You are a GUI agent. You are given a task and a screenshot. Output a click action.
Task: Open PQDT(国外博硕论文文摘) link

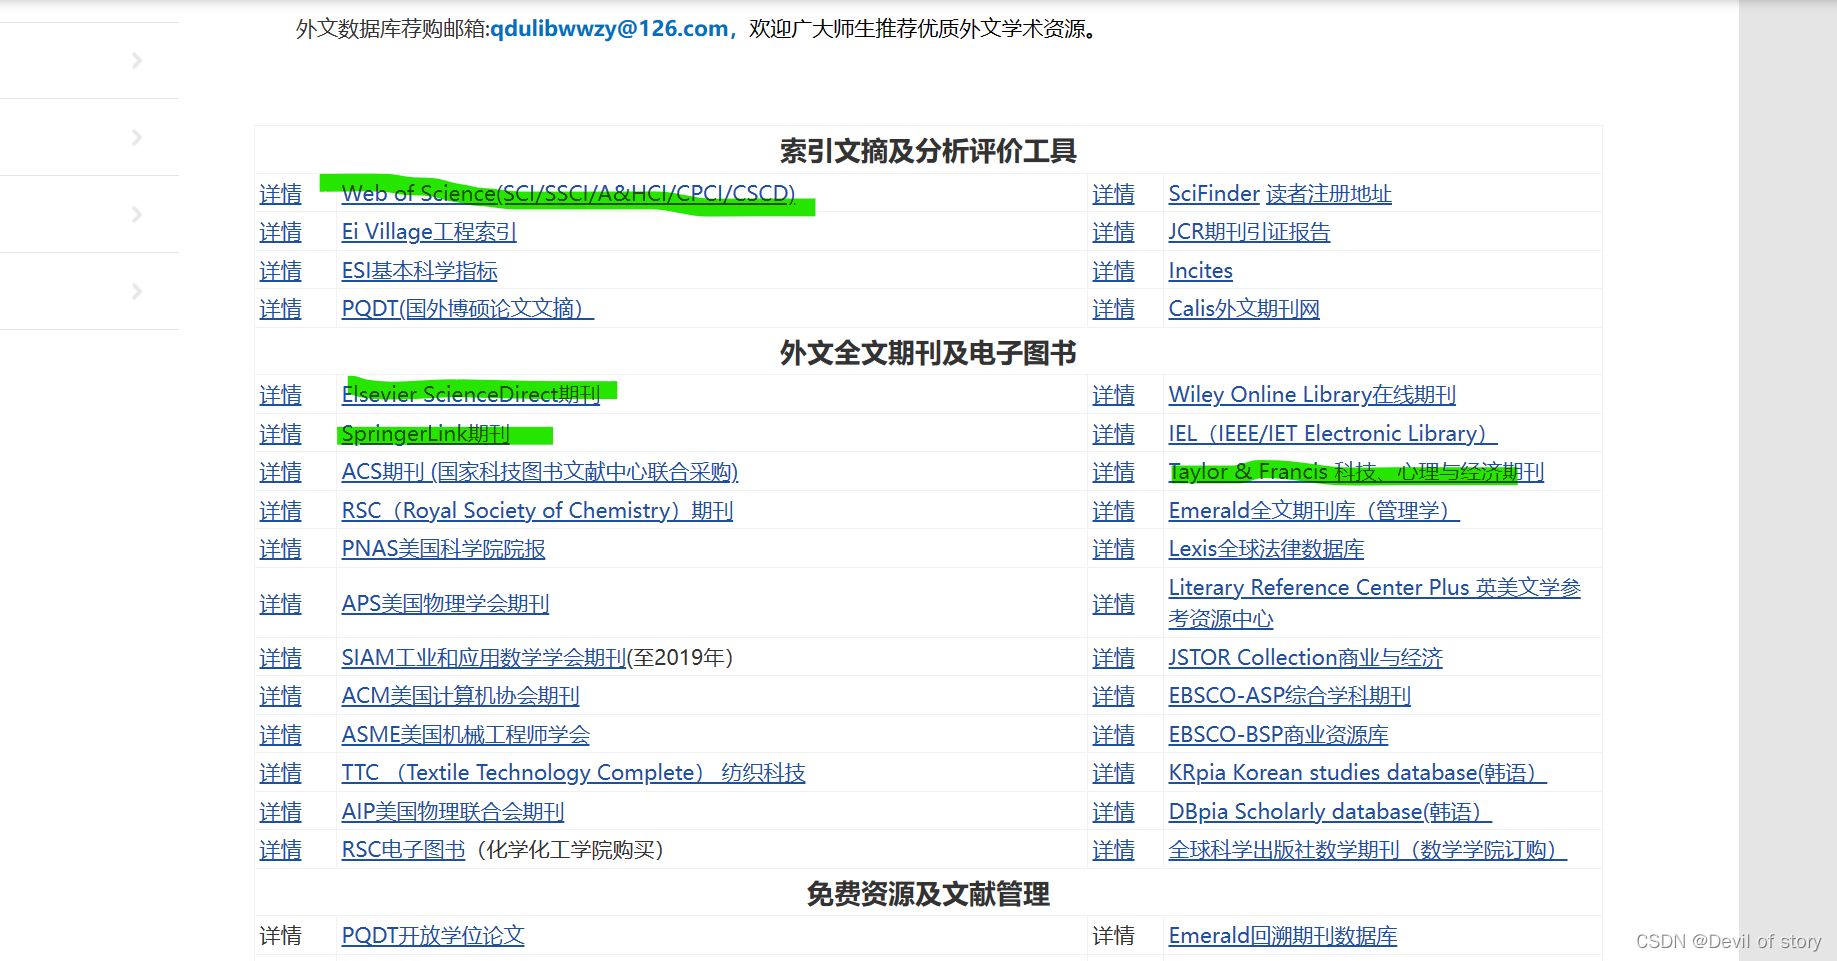click(468, 309)
